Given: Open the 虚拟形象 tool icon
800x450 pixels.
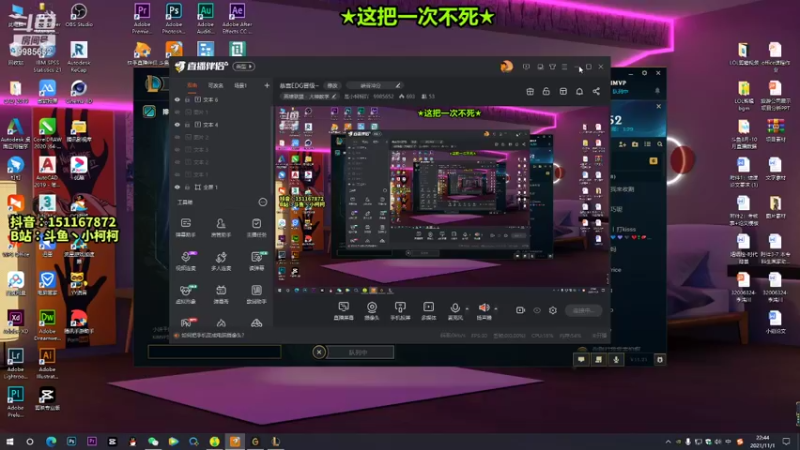Looking at the screenshot, I should pyautogui.click(x=186, y=294).
